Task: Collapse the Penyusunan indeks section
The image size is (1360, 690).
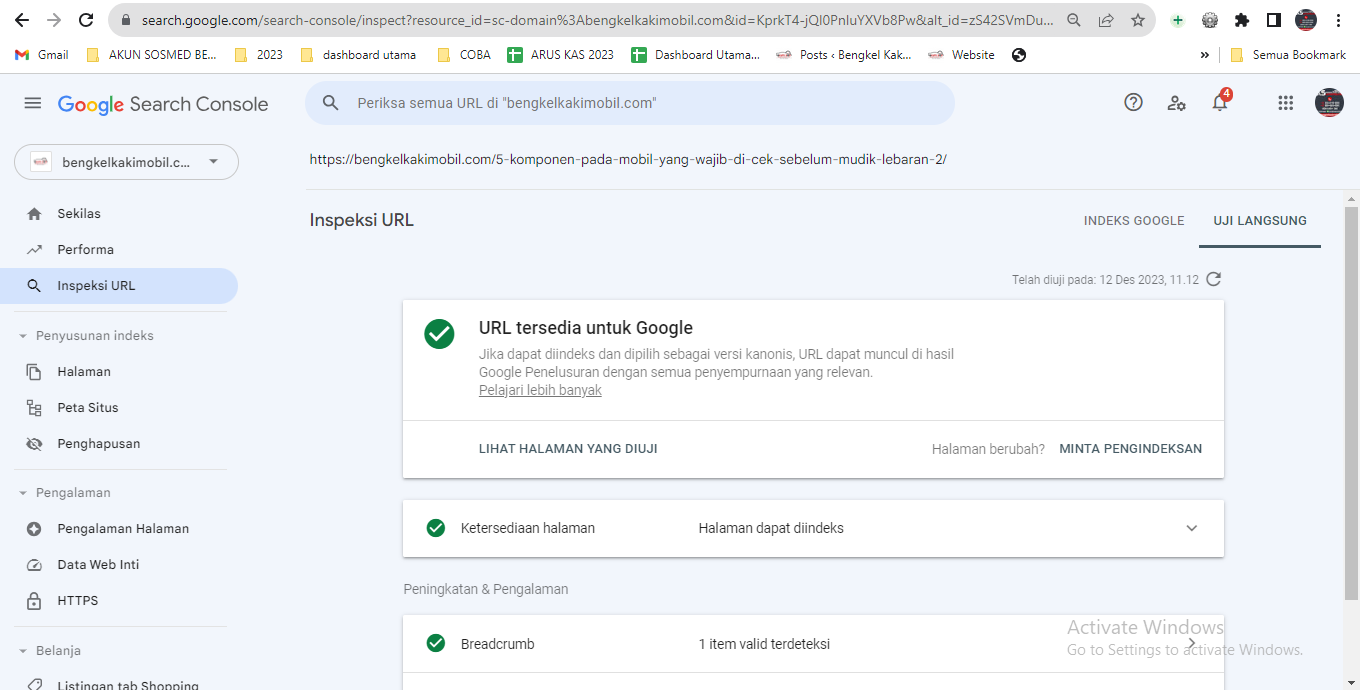Action: (23, 336)
